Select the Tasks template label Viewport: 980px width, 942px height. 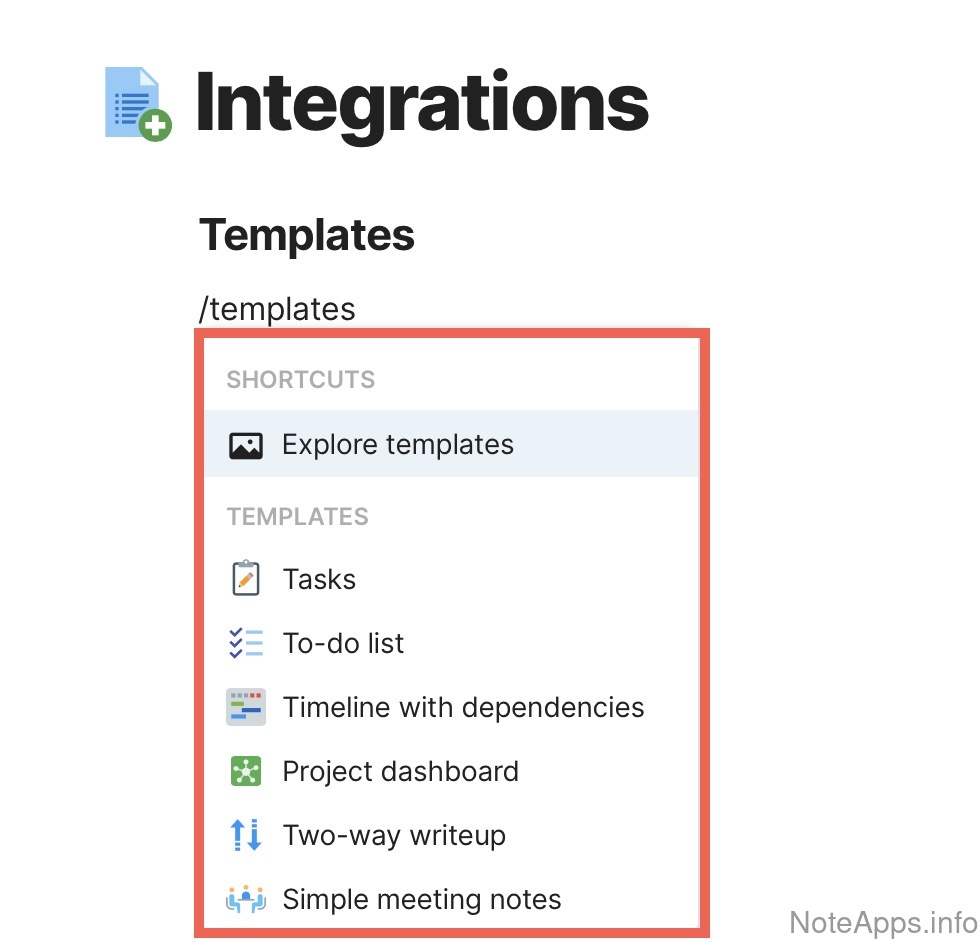pyautogui.click(x=319, y=579)
